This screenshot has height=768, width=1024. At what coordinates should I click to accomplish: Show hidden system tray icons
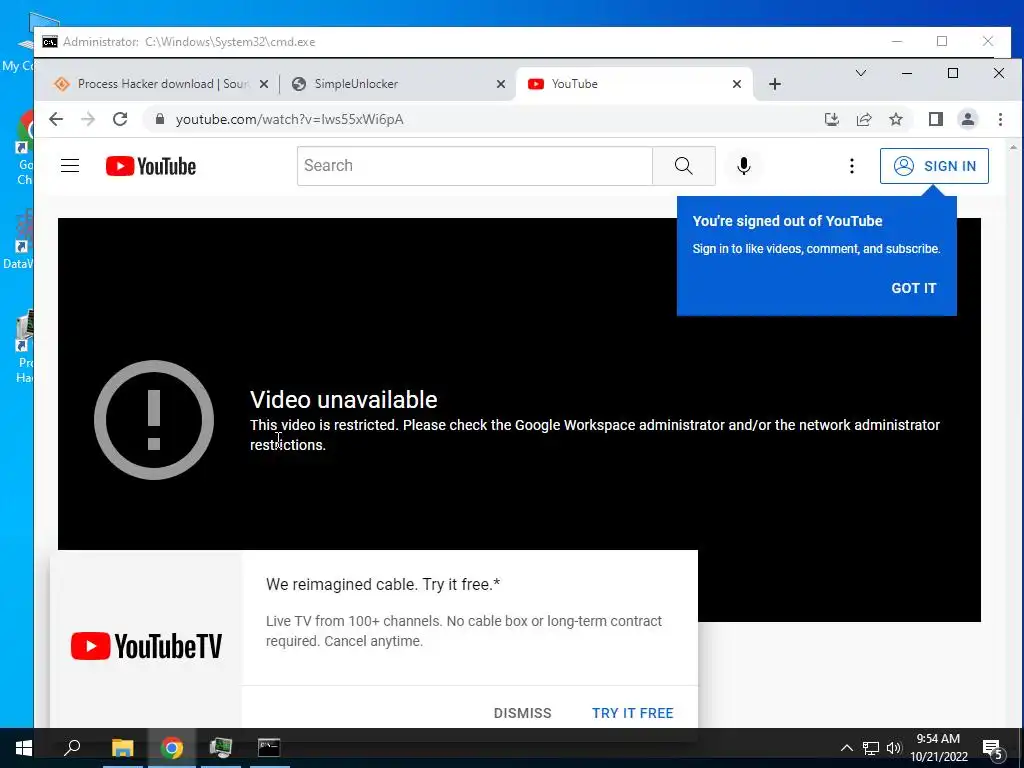tap(846, 748)
